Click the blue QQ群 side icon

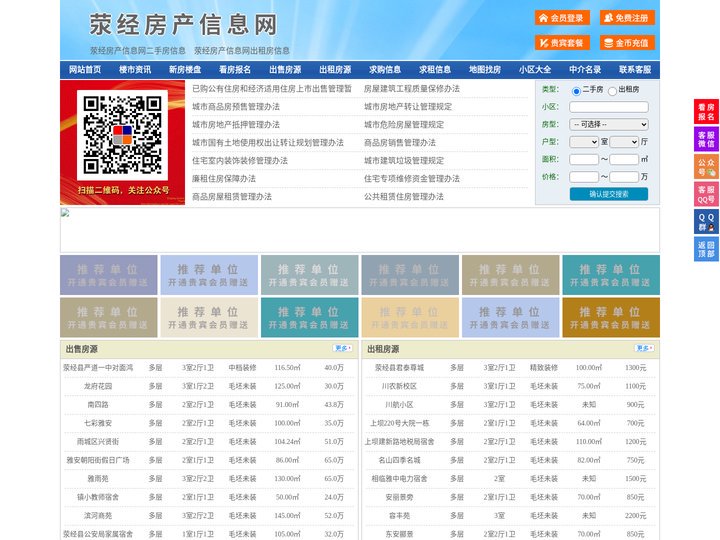tap(706, 222)
